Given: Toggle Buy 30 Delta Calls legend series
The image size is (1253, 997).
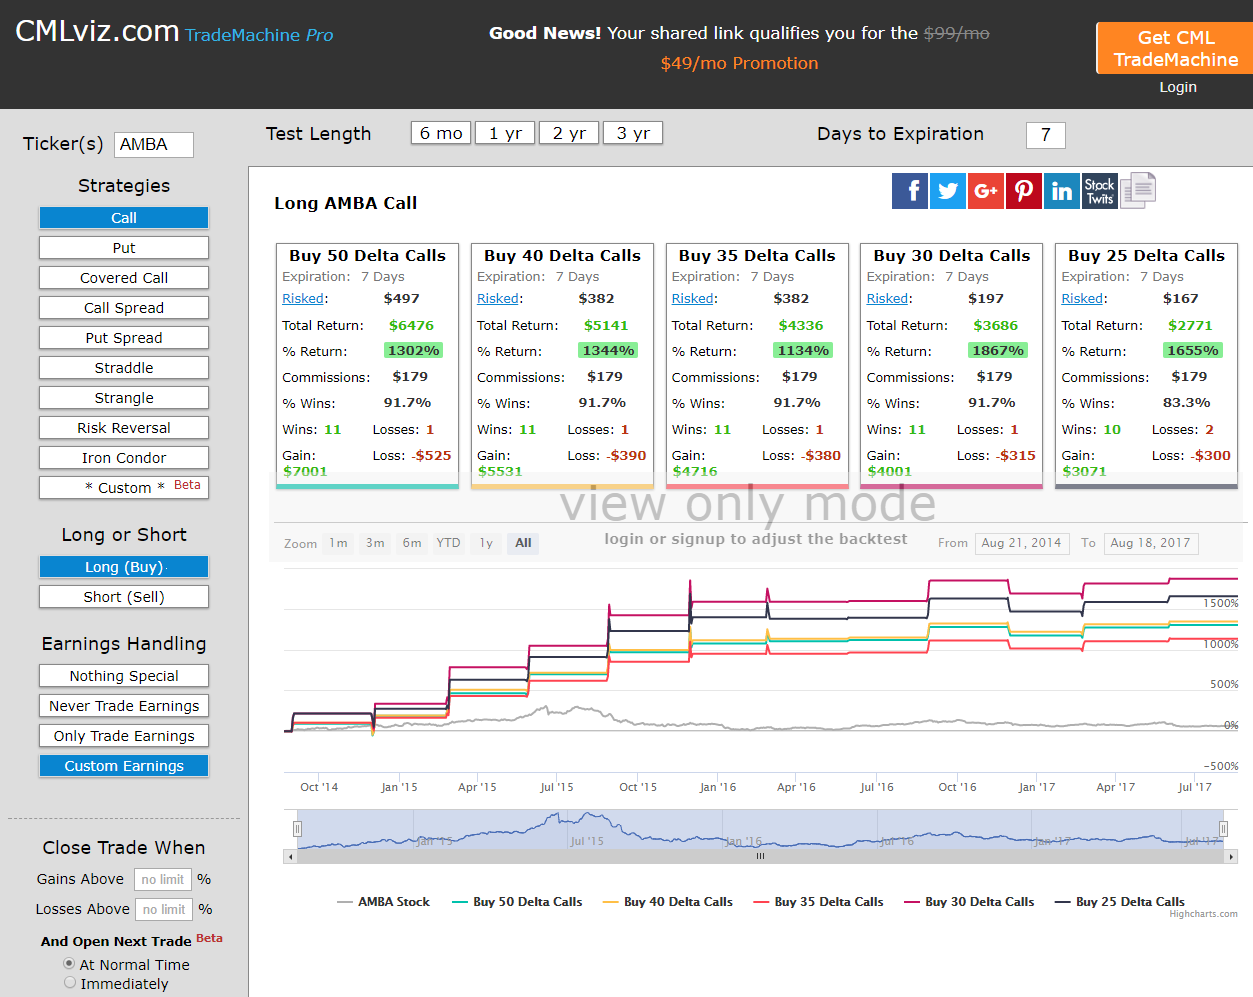Looking at the screenshot, I should [x=969, y=902].
